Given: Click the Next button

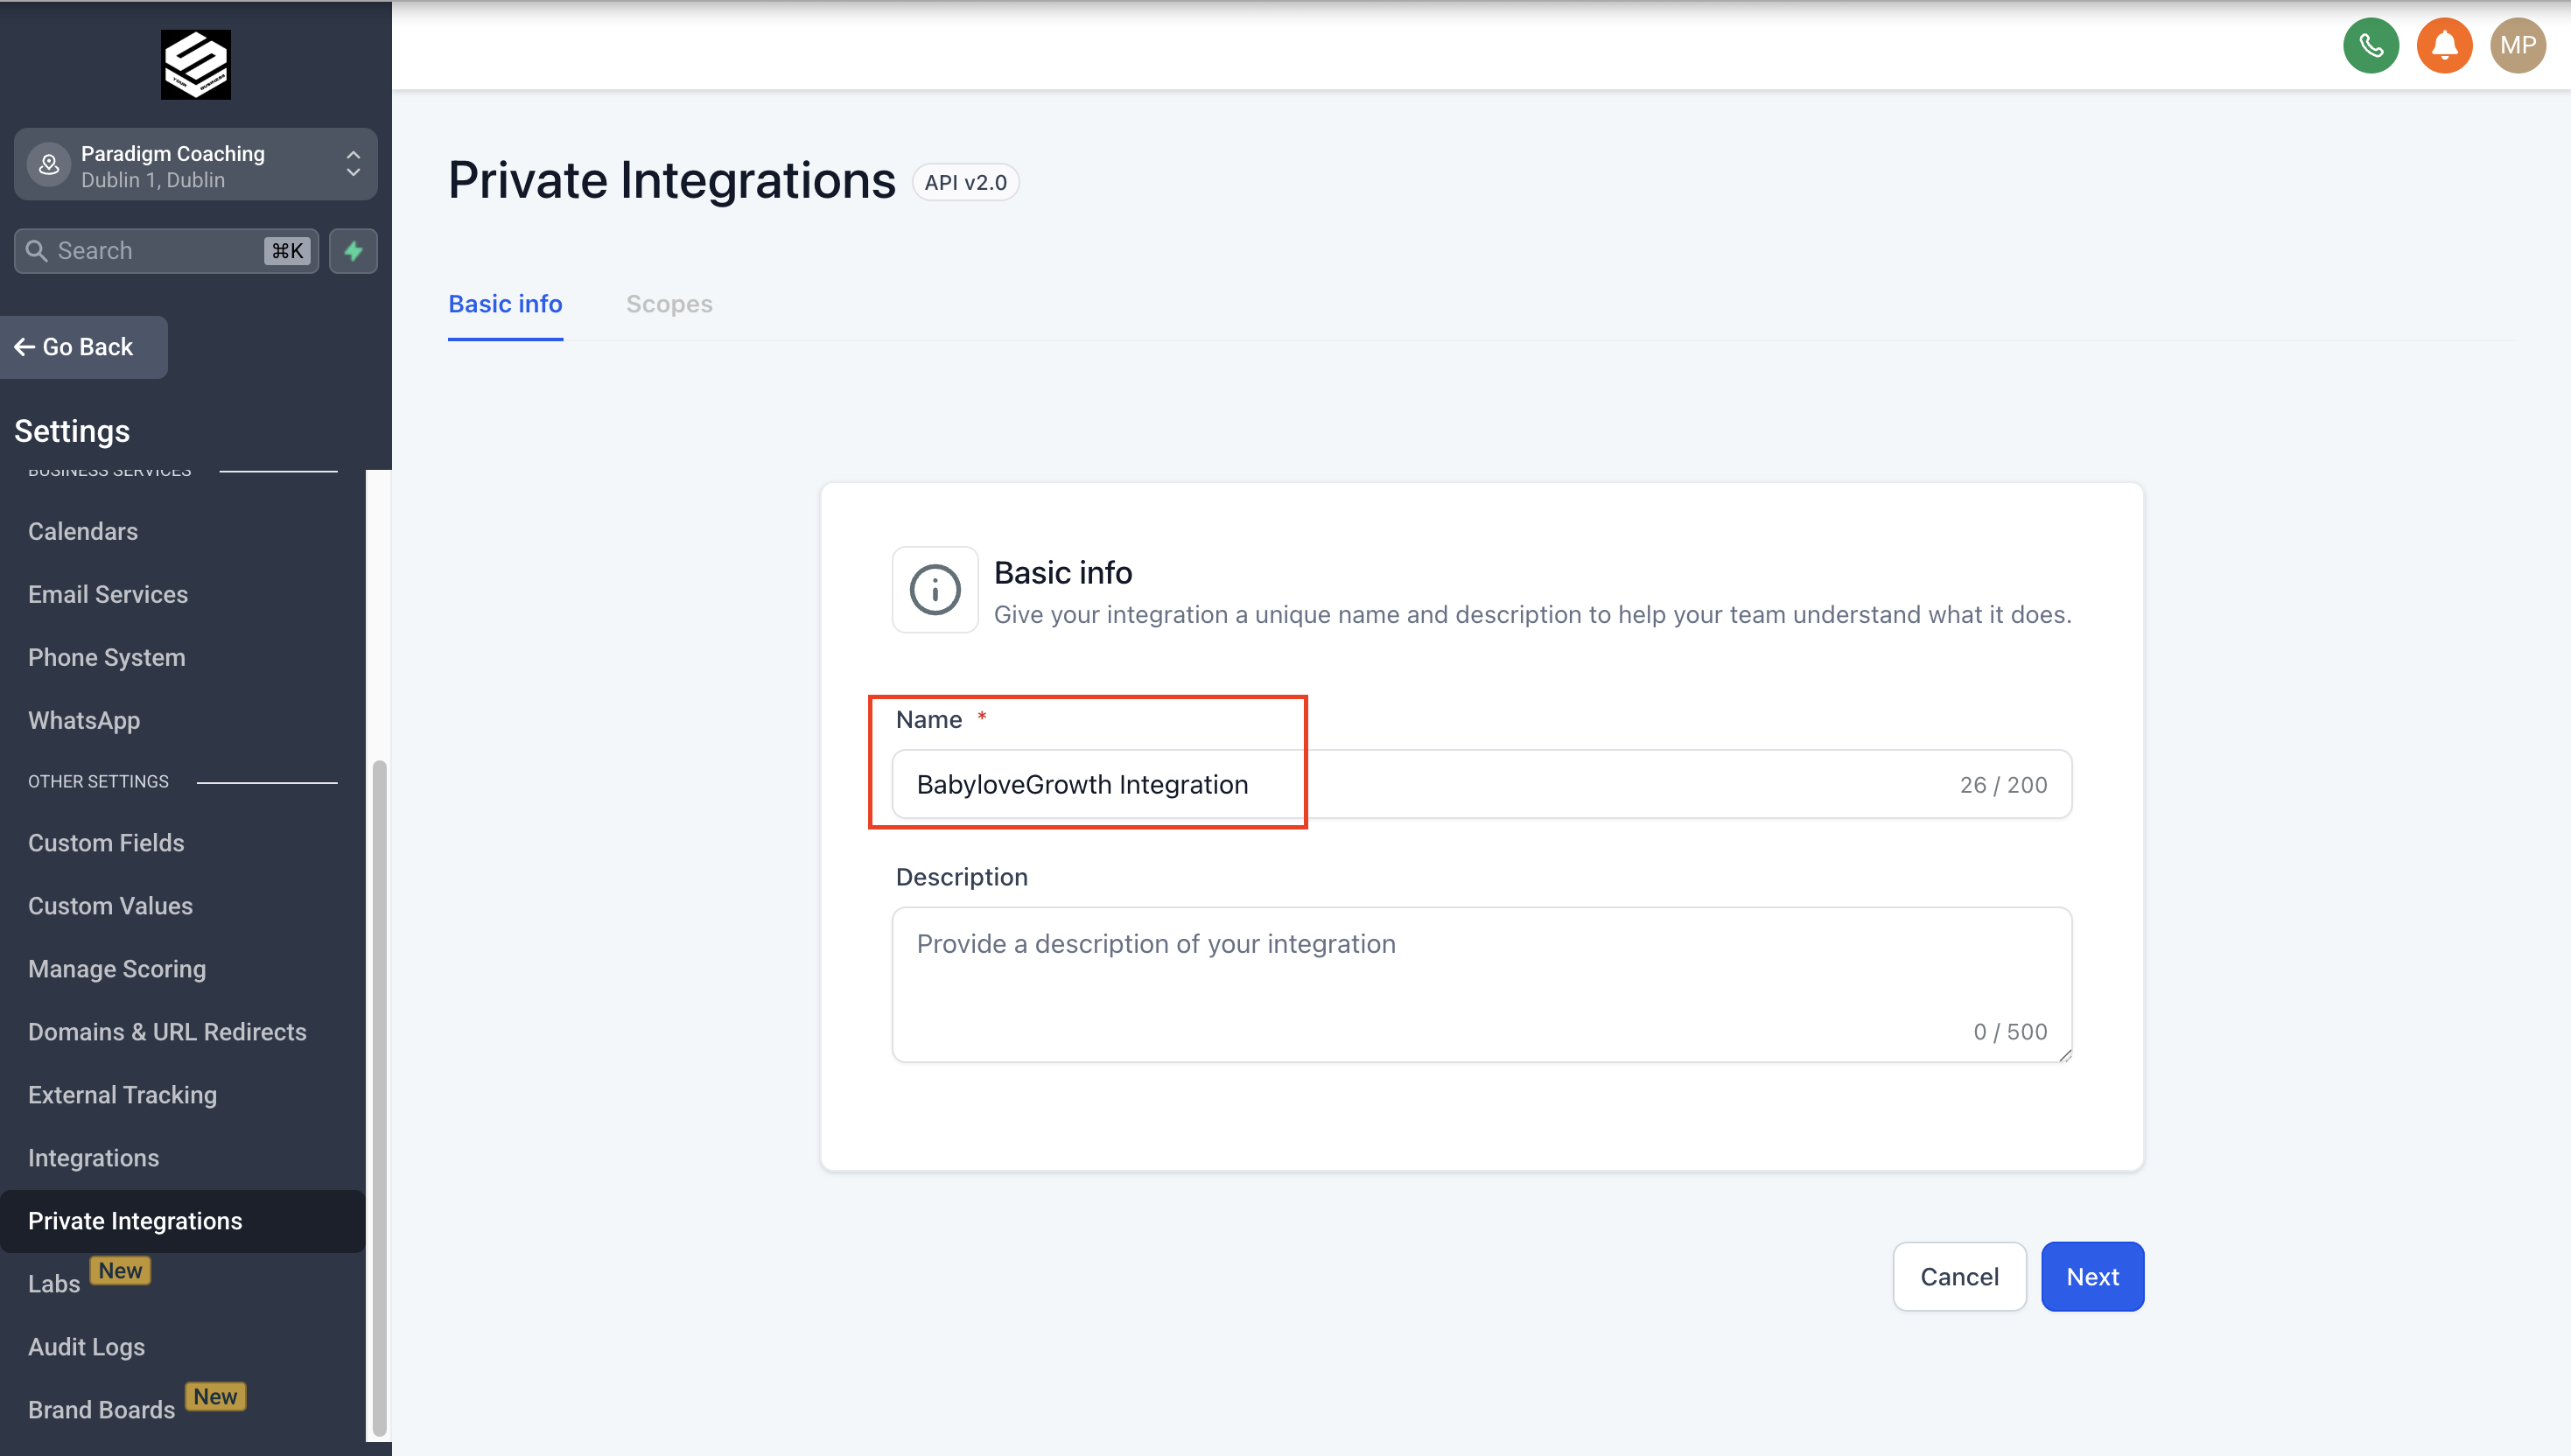Looking at the screenshot, I should click(2092, 1276).
